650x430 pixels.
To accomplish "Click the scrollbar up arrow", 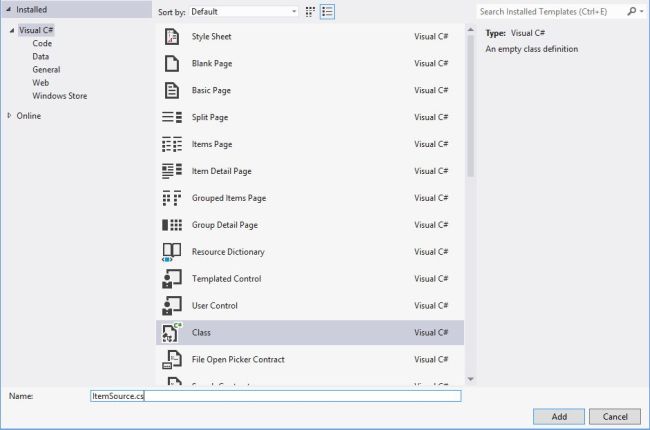I will pyautogui.click(x=471, y=30).
